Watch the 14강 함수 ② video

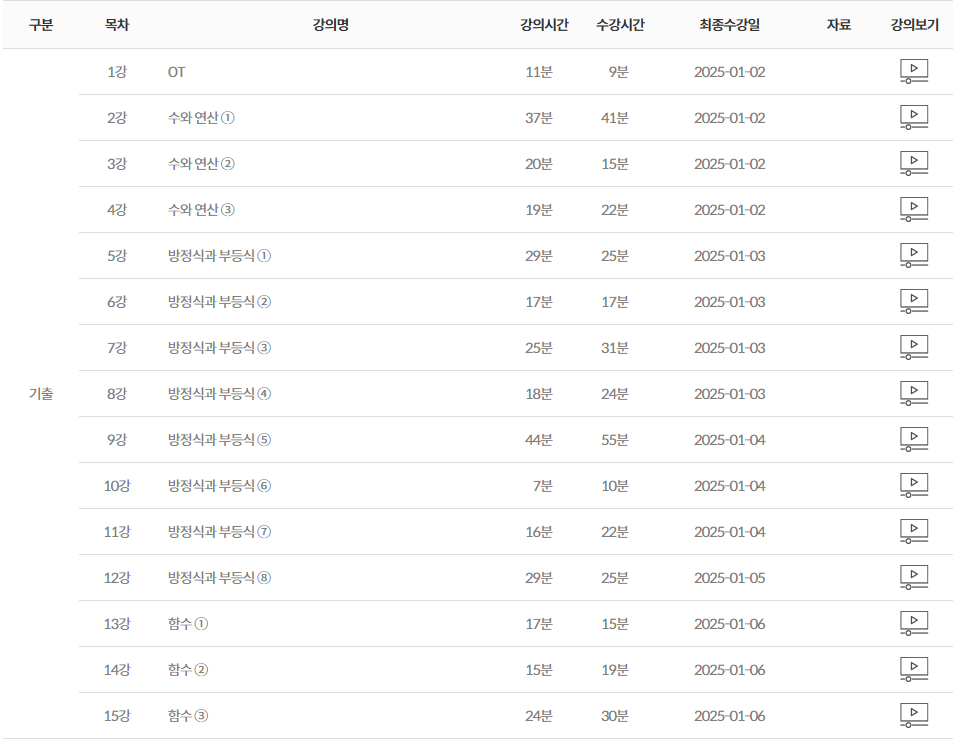(914, 670)
